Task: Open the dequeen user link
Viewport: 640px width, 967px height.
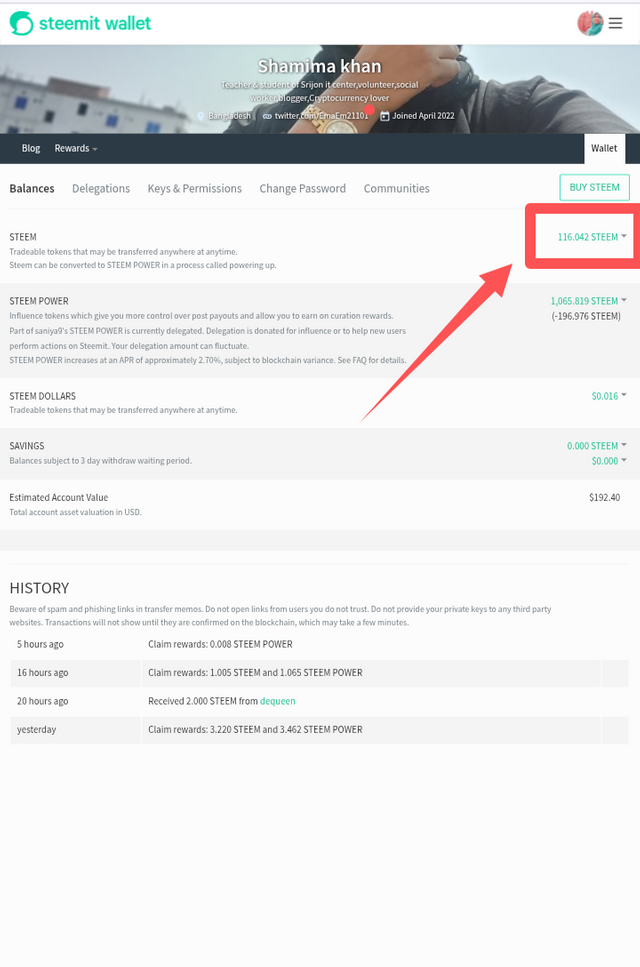Action: (277, 701)
